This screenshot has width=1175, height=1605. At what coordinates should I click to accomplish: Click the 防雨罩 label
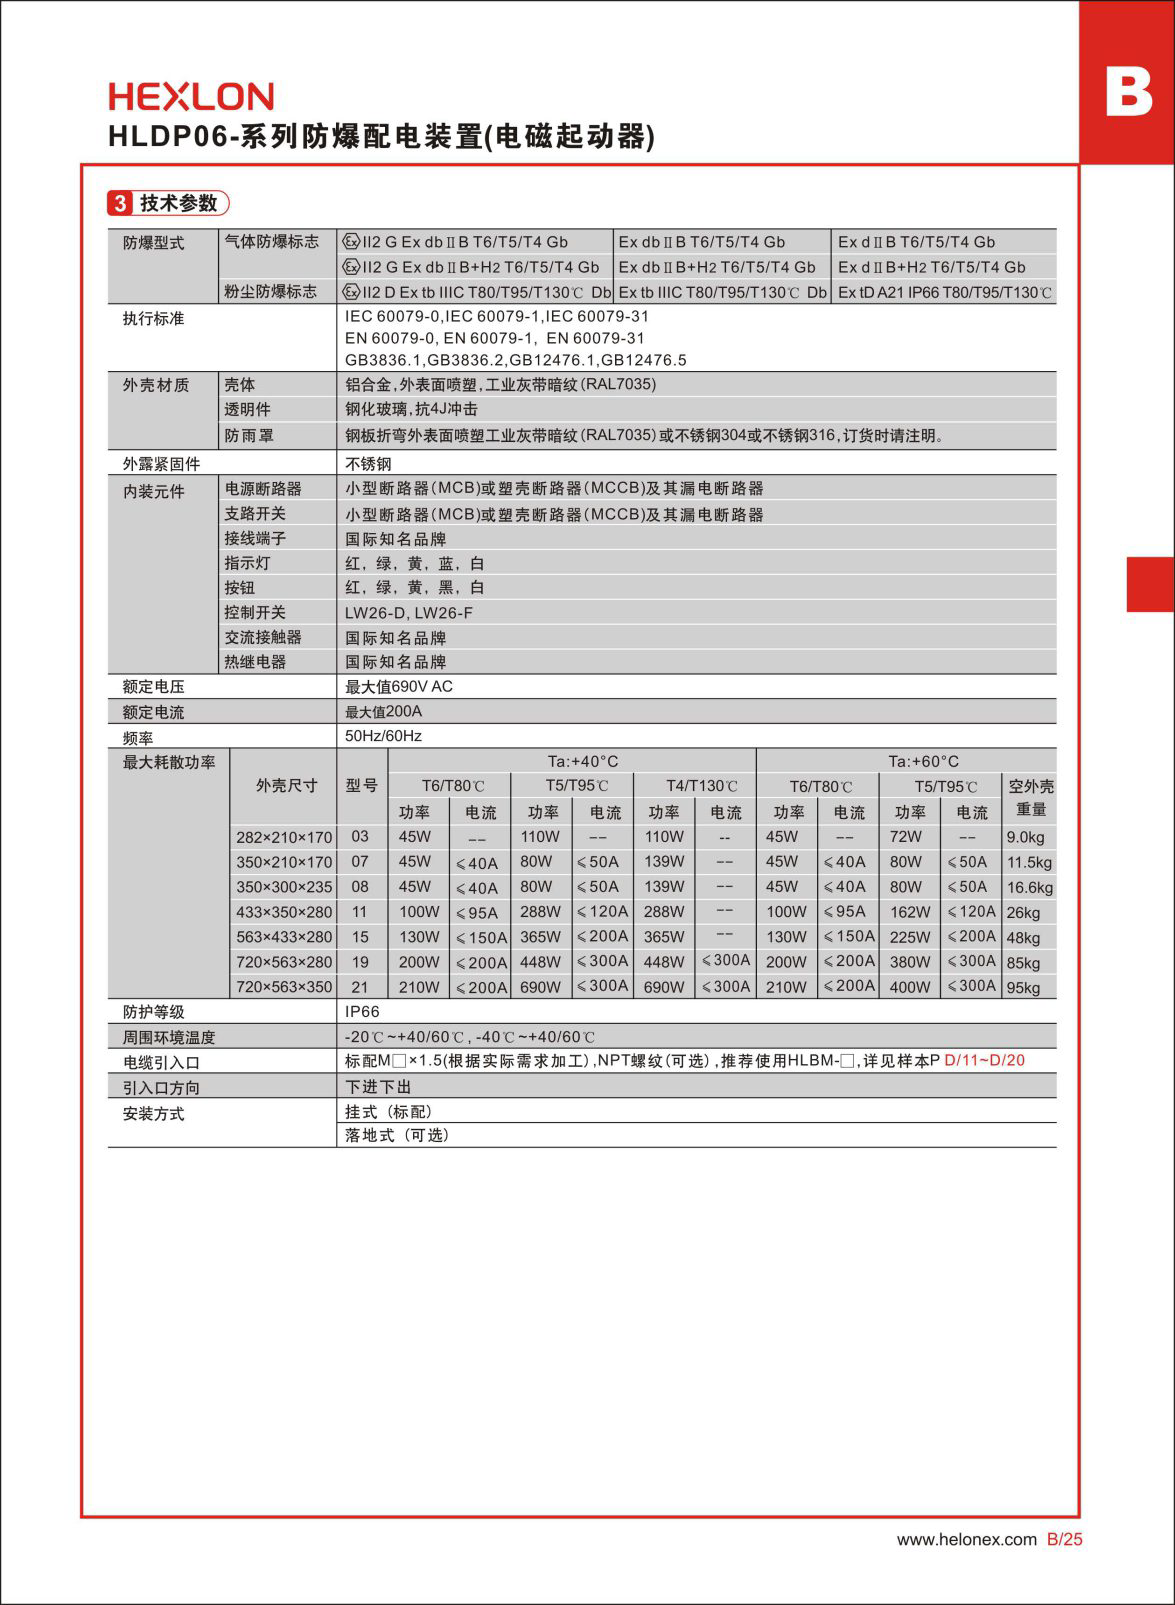tap(249, 436)
